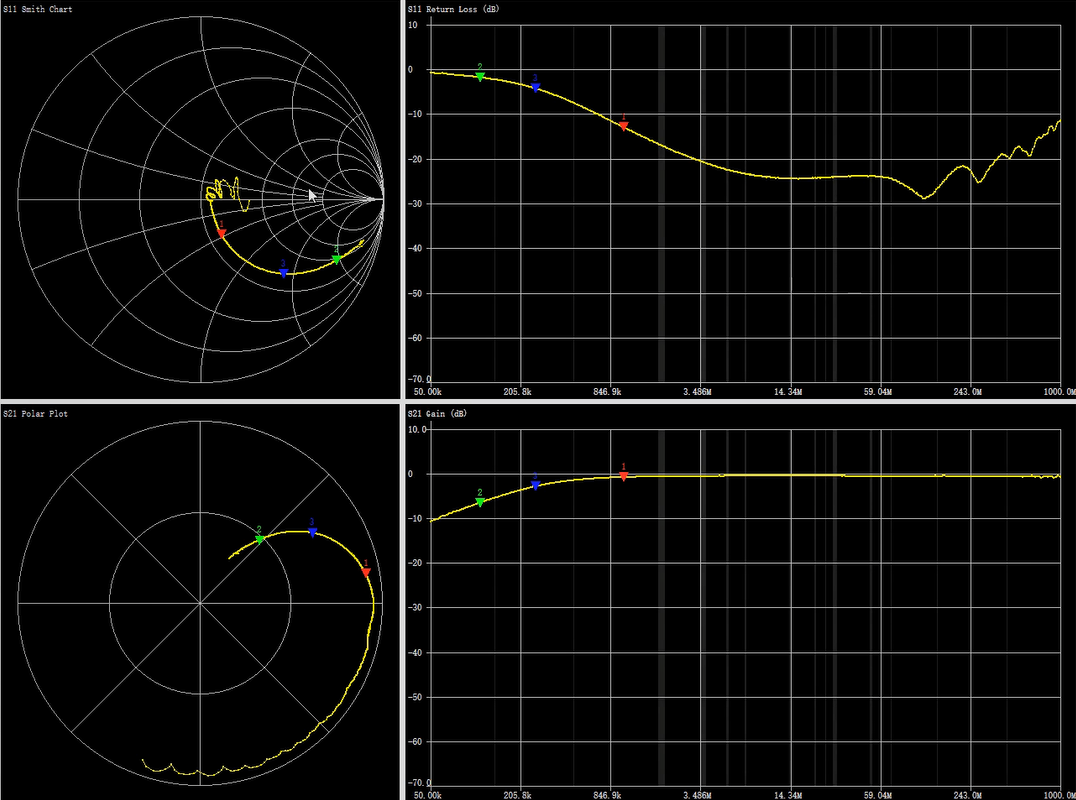Select red marker 1 on the Smith chart

click(222, 233)
